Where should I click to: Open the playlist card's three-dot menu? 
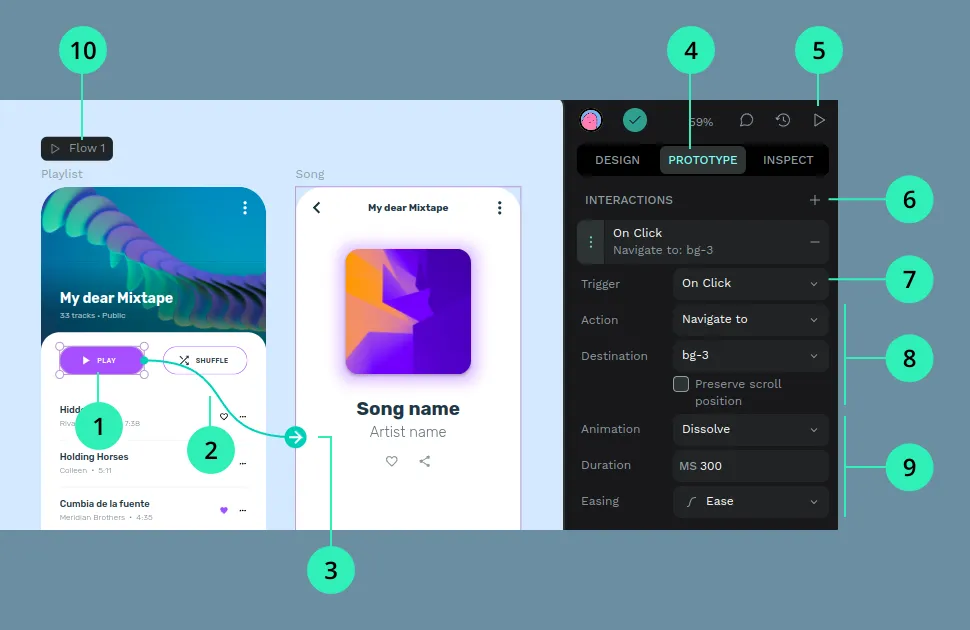245,207
